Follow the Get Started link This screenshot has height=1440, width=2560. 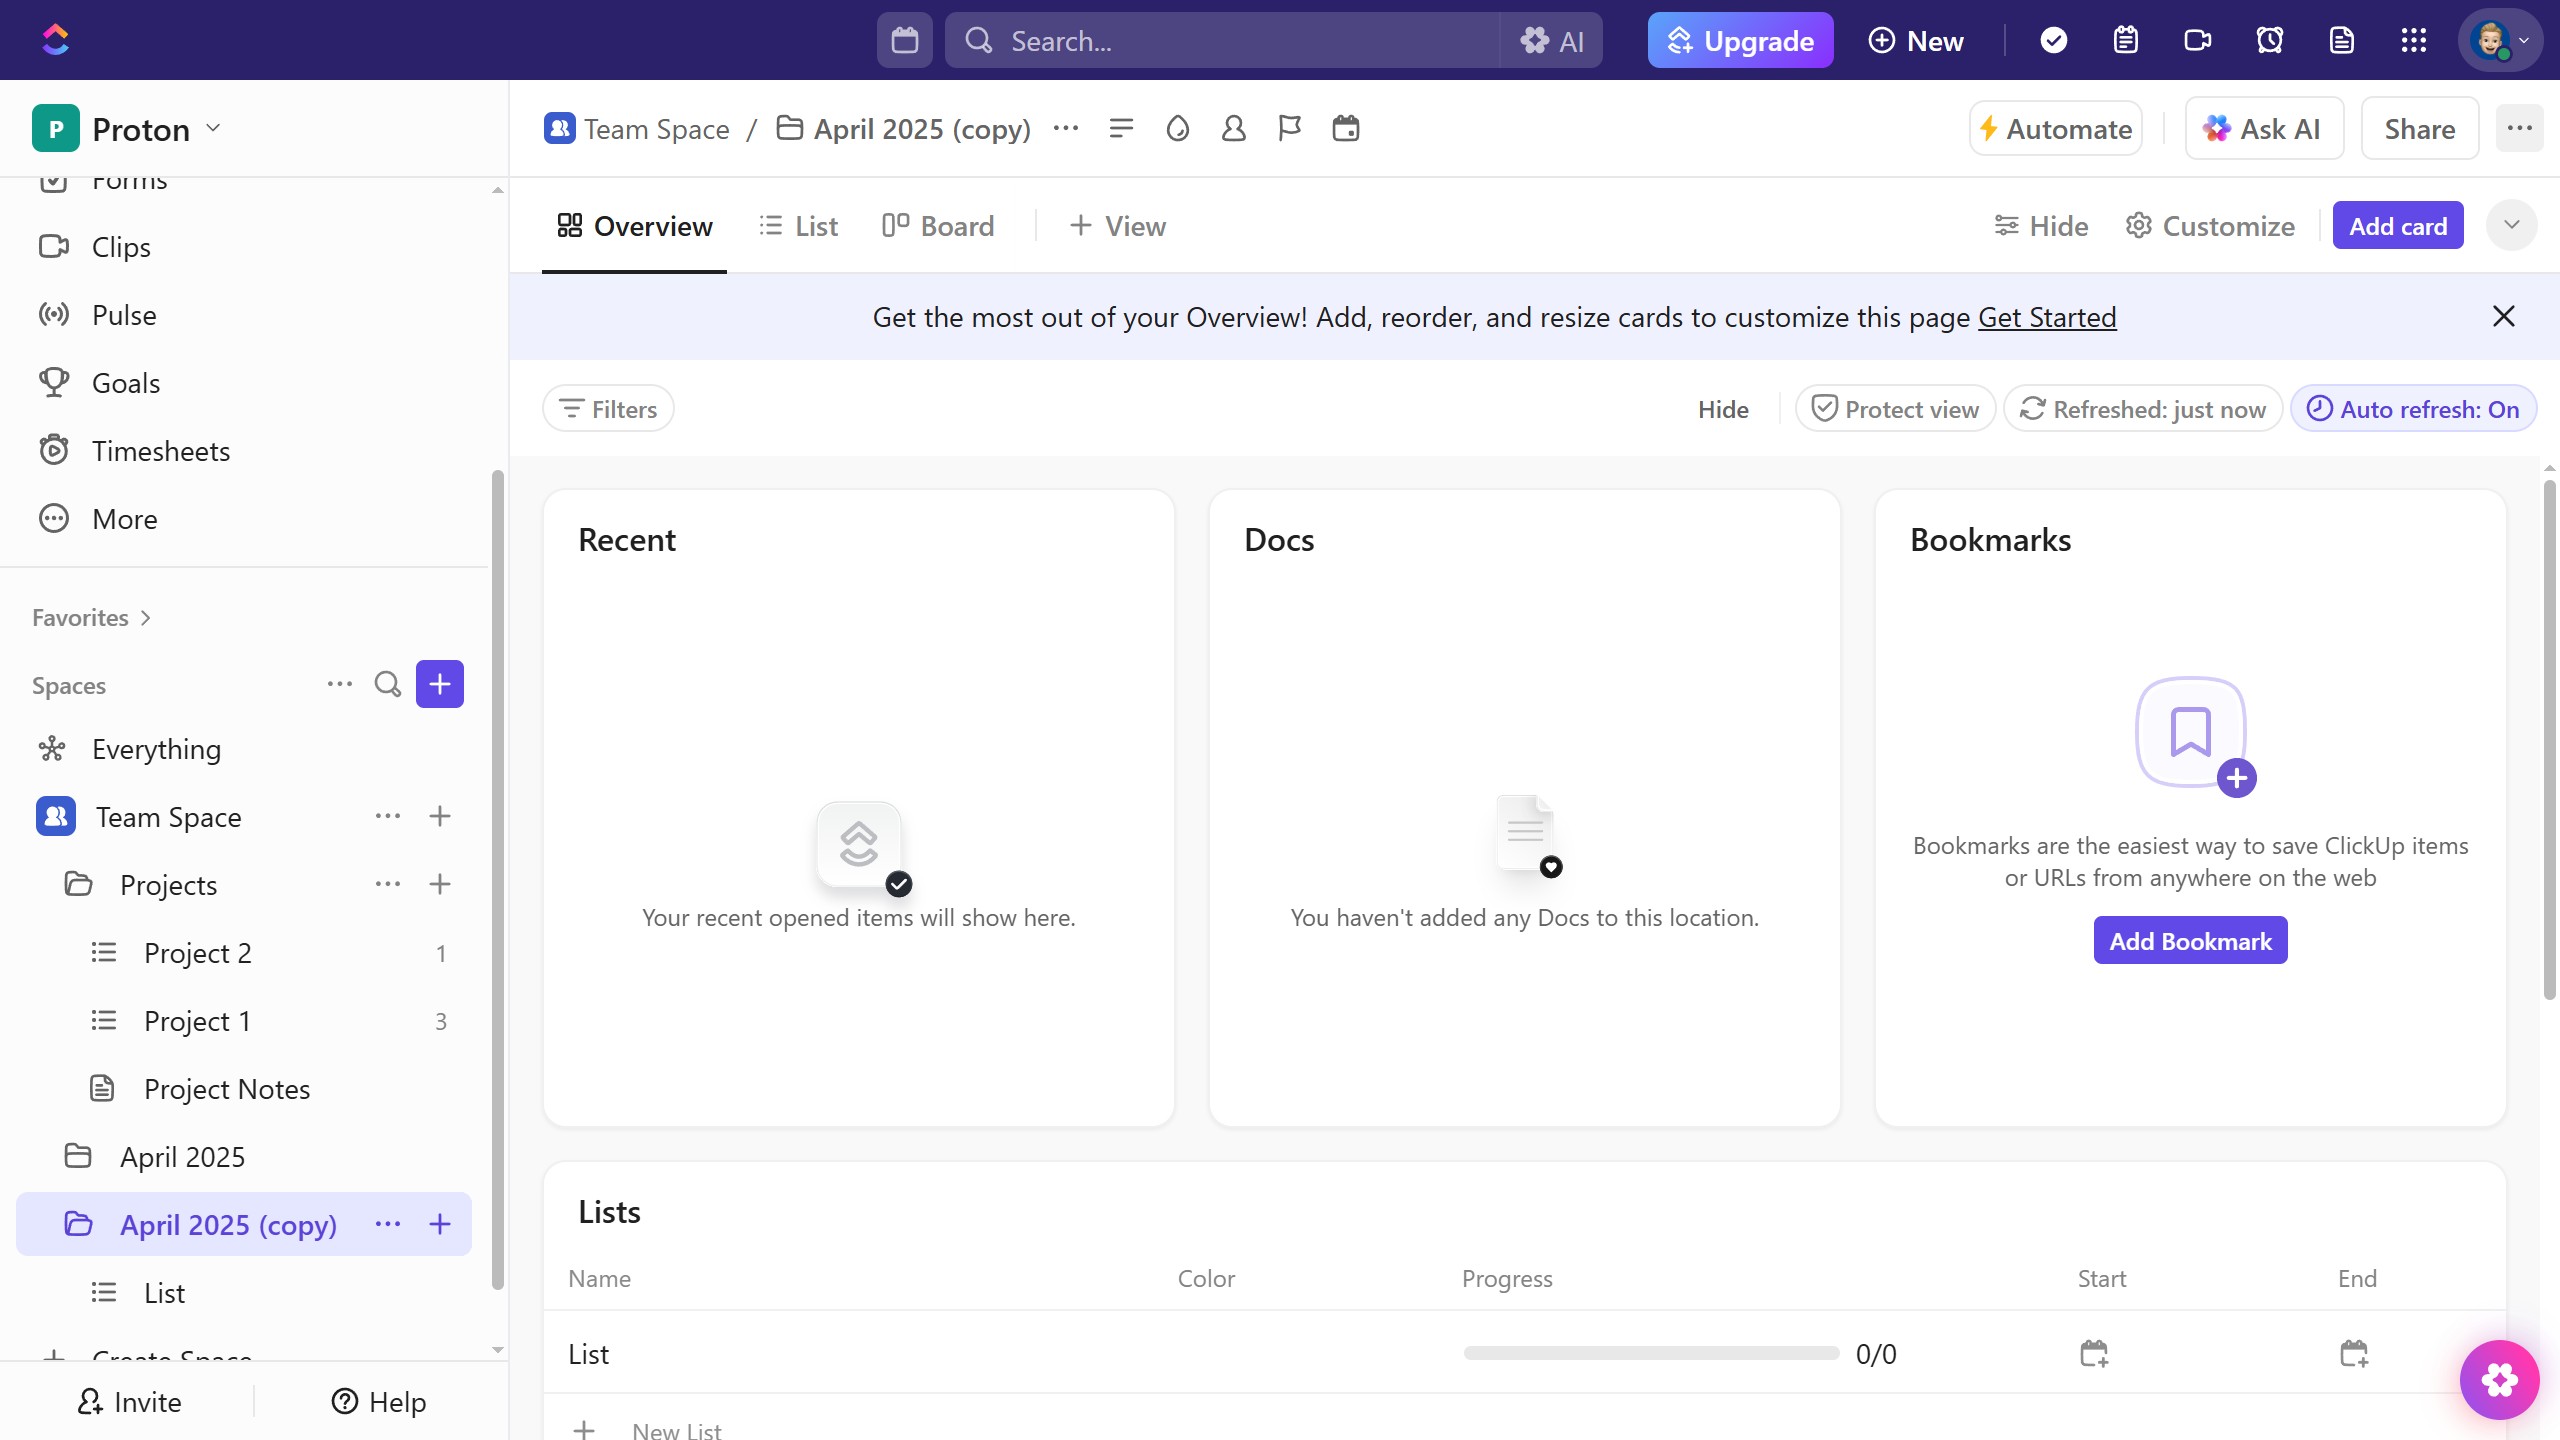point(2047,317)
